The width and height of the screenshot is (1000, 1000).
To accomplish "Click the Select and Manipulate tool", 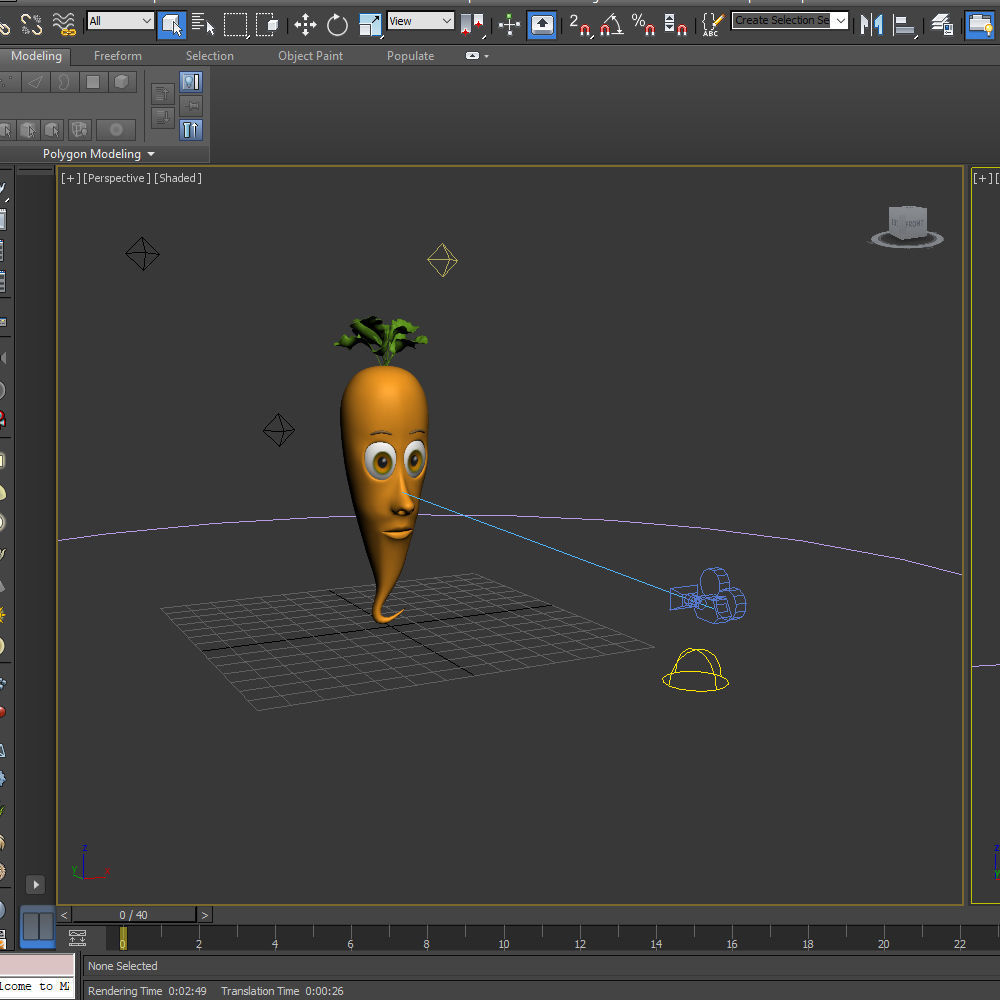I will [509, 25].
